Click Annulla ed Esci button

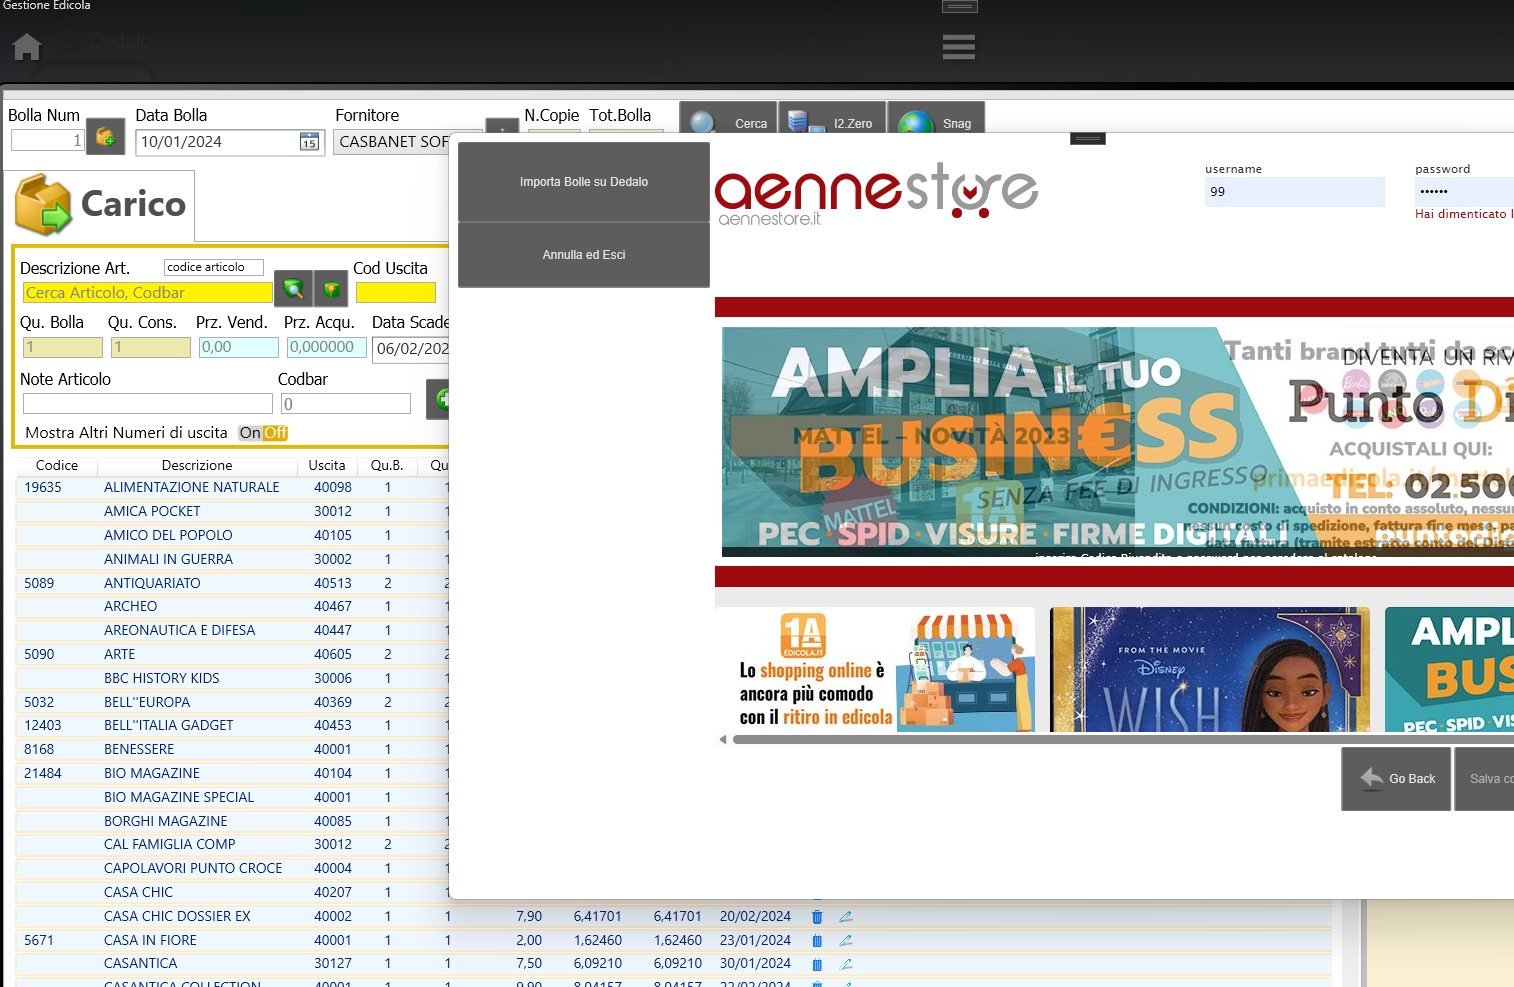584,255
